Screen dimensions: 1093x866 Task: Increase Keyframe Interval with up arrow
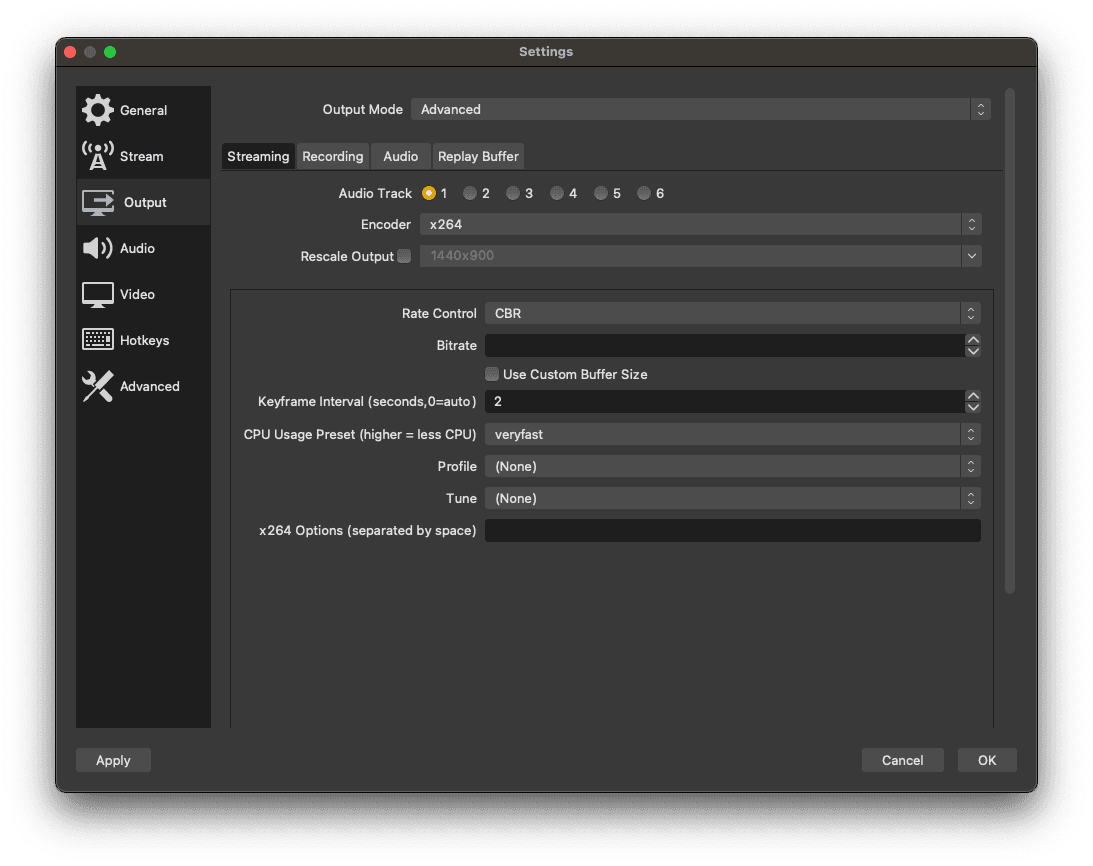tap(973, 396)
